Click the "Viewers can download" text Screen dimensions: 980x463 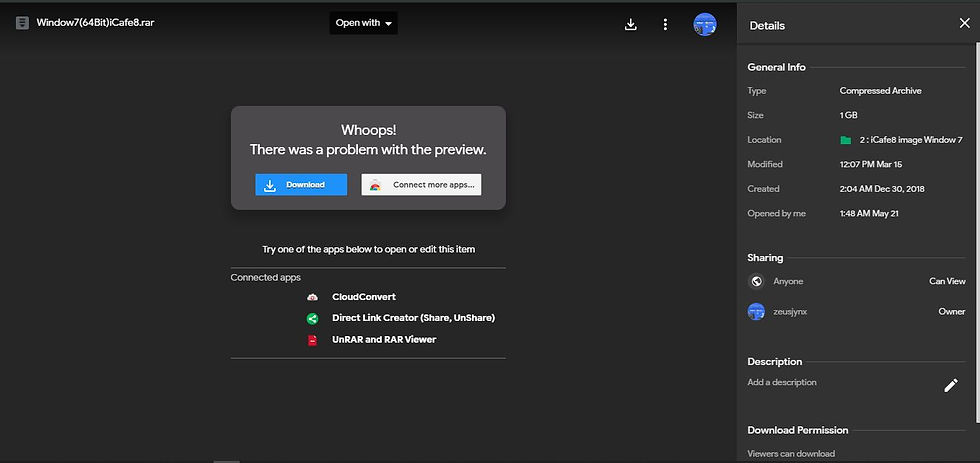(x=791, y=454)
